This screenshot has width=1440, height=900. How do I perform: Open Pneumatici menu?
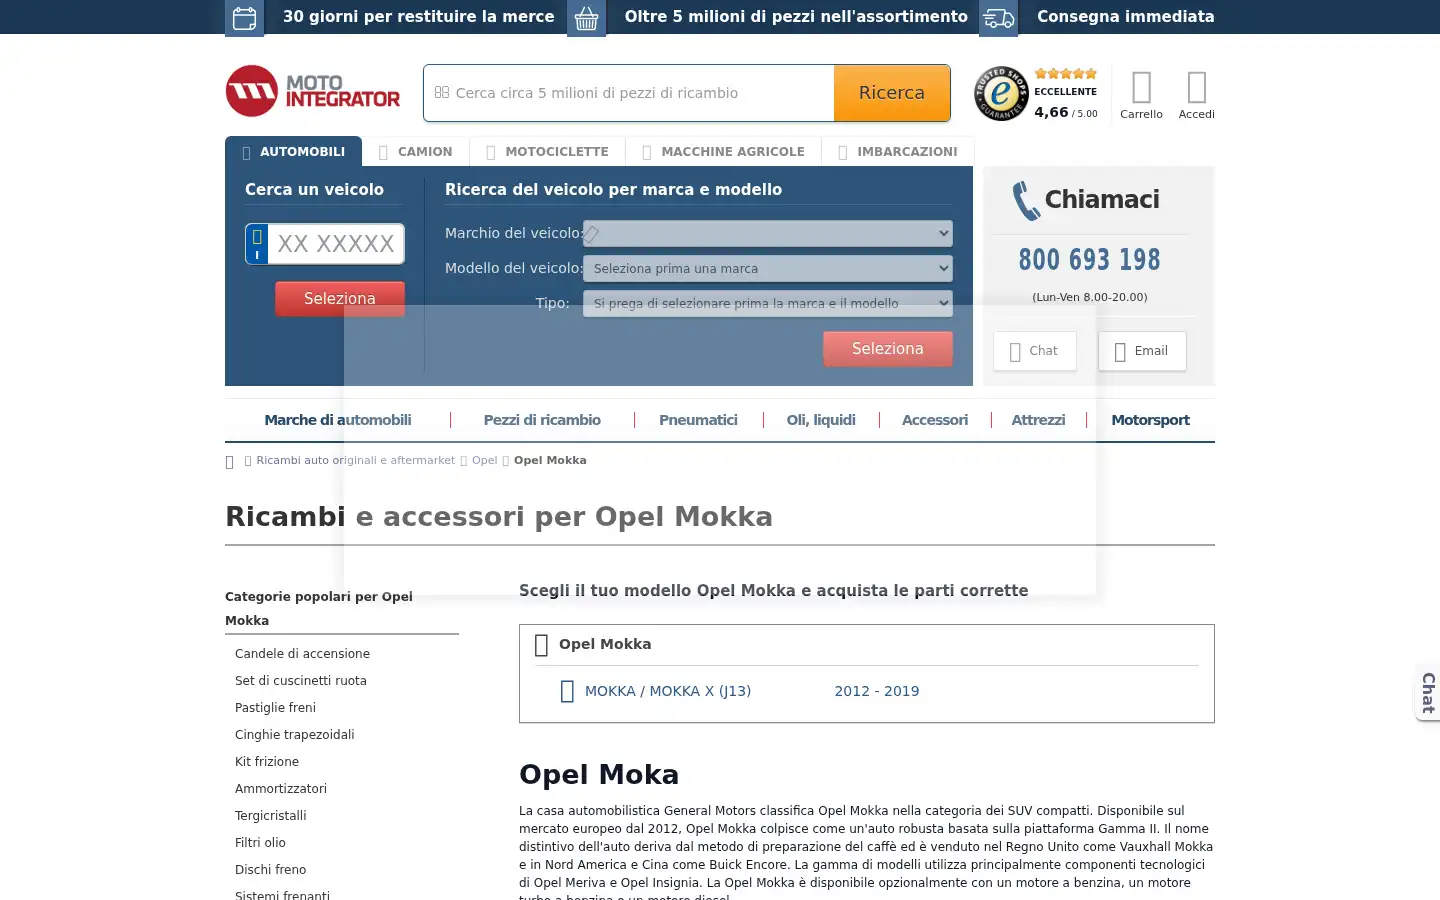tap(698, 420)
